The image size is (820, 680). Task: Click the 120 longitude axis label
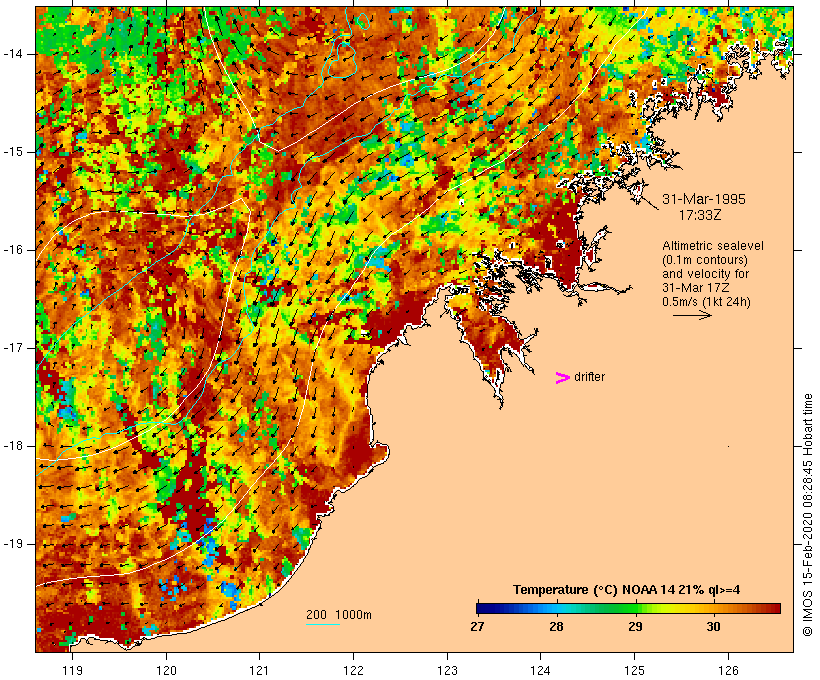click(166, 670)
